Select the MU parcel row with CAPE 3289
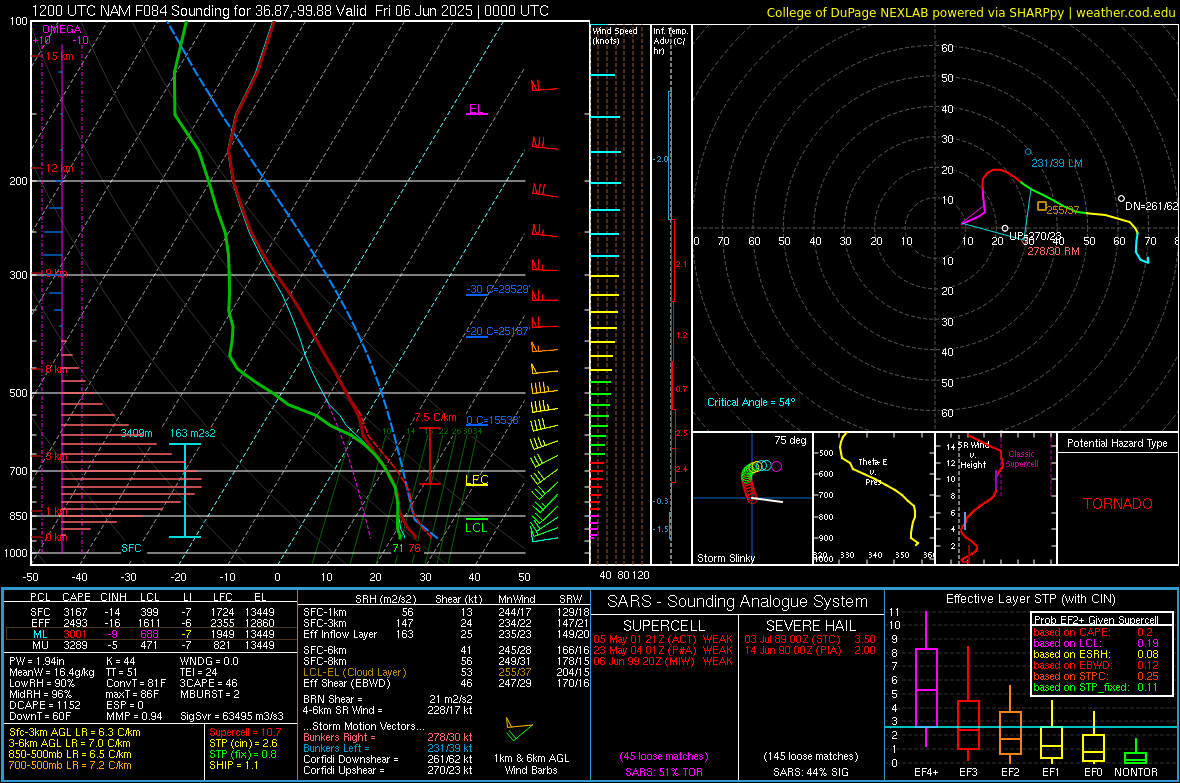This screenshot has width=1180, height=783. pos(152,645)
